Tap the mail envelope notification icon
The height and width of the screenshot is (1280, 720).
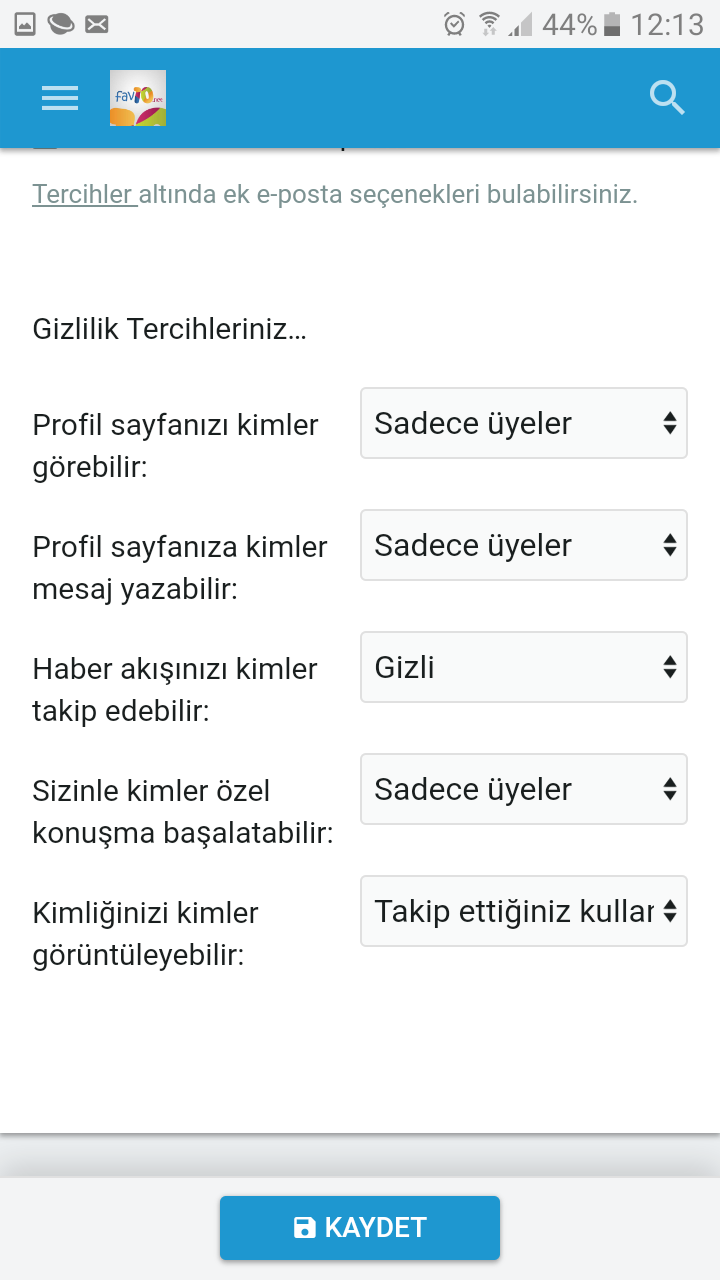click(96, 24)
